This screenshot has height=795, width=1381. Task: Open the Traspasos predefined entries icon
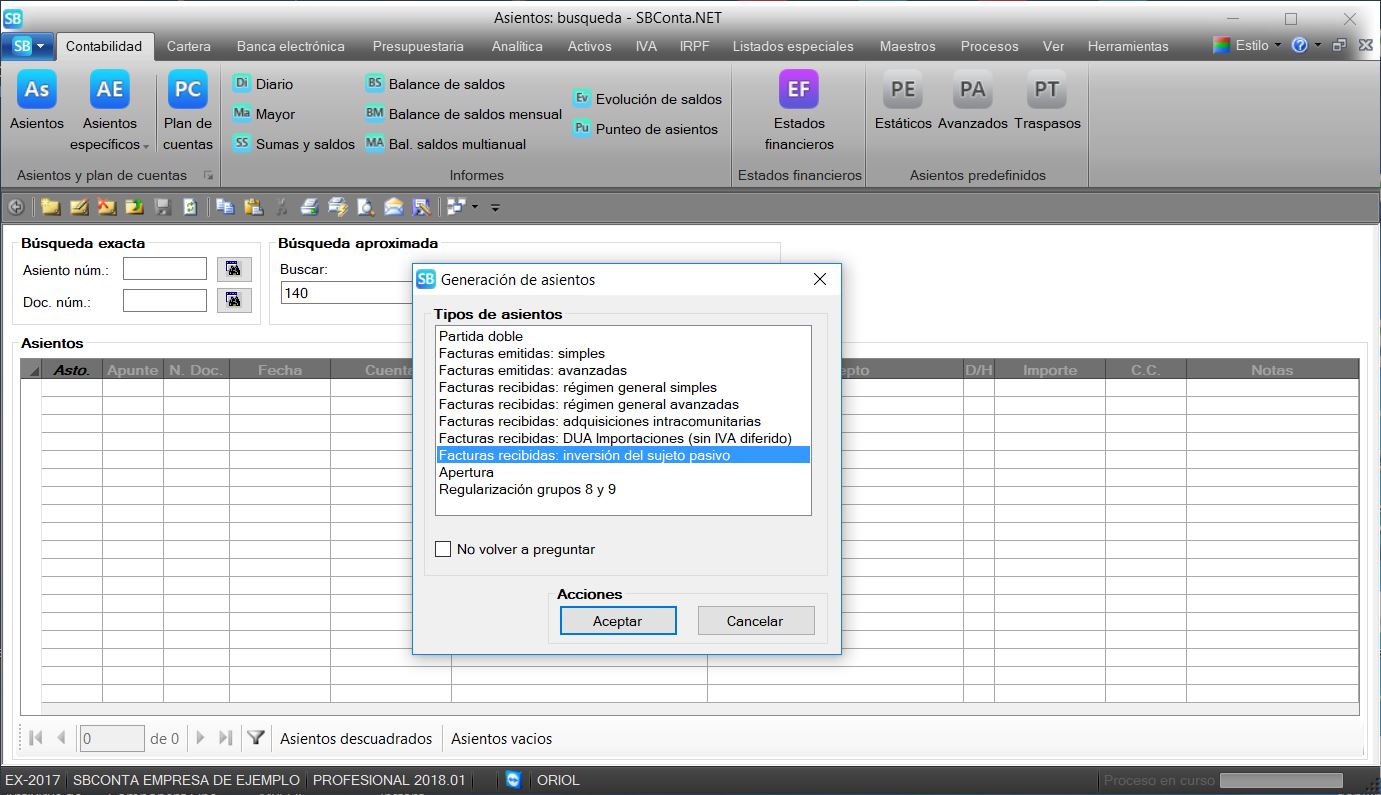coord(1046,91)
